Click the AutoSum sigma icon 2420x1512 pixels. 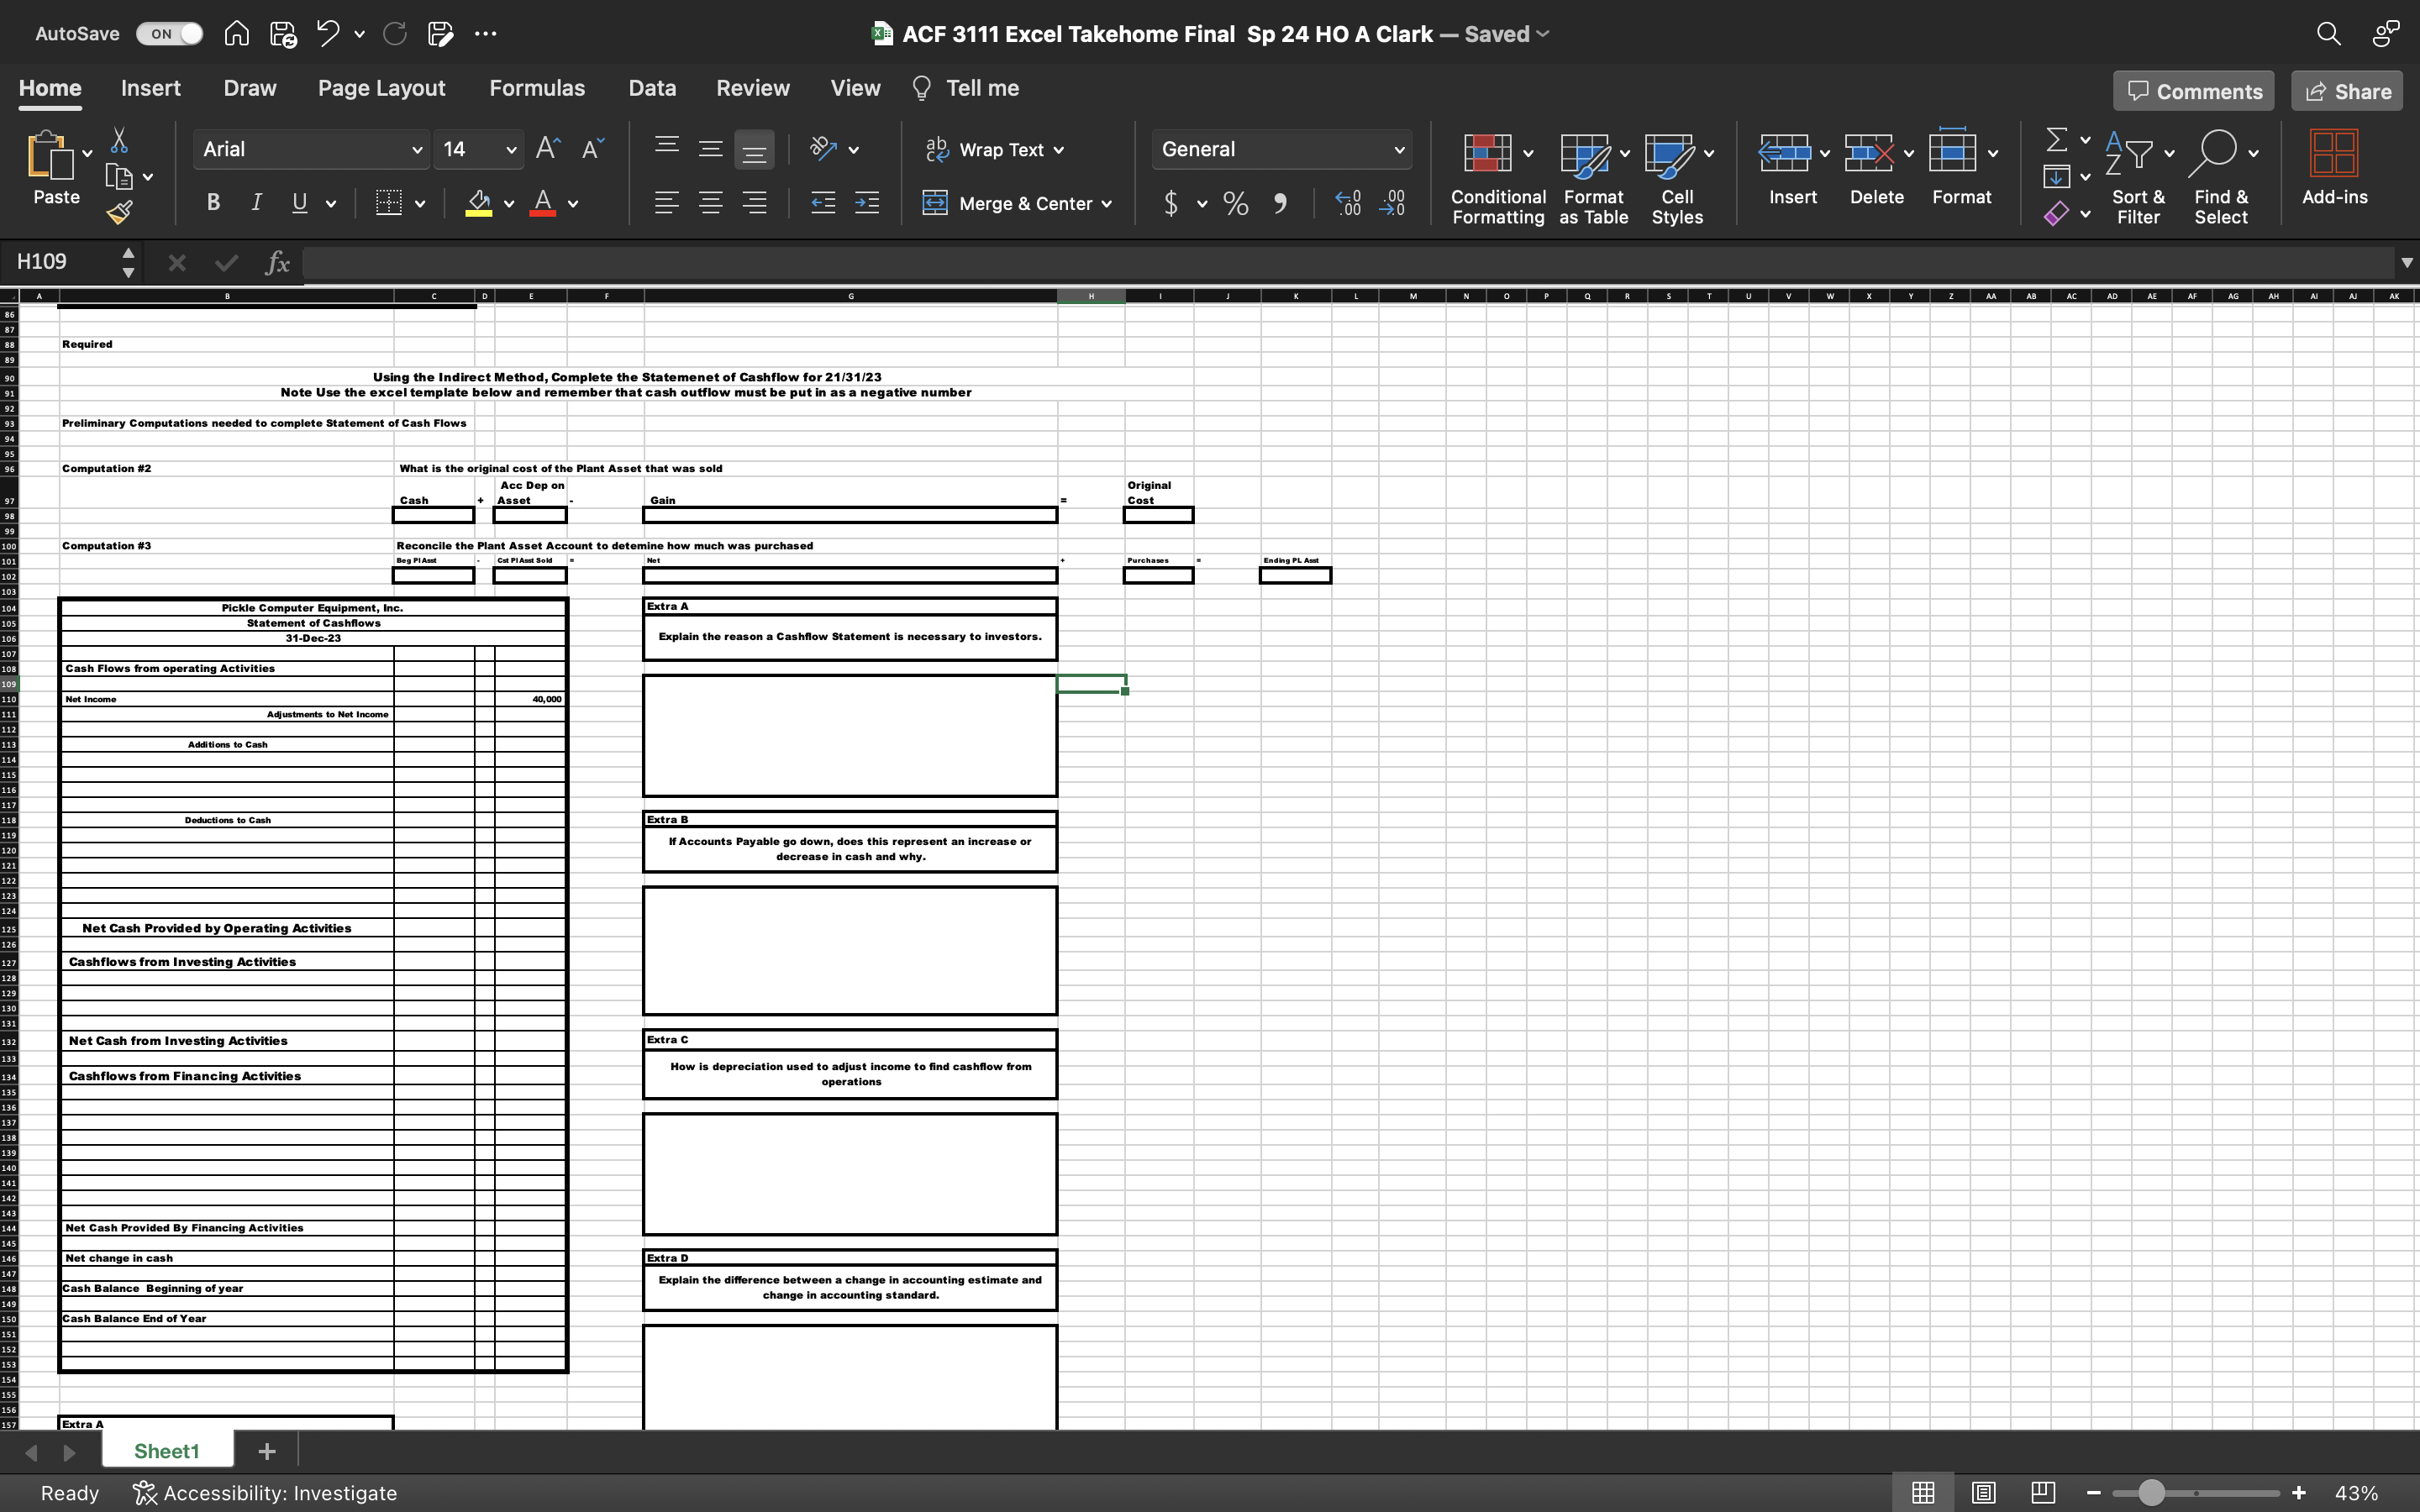coord(2056,139)
